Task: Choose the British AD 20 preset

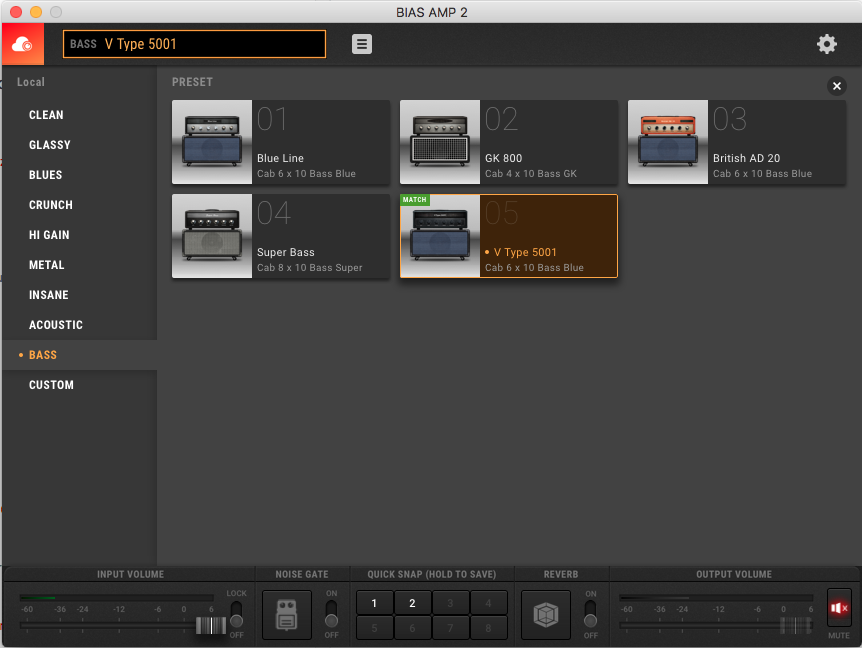Action: pyautogui.click(x=736, y=142)
